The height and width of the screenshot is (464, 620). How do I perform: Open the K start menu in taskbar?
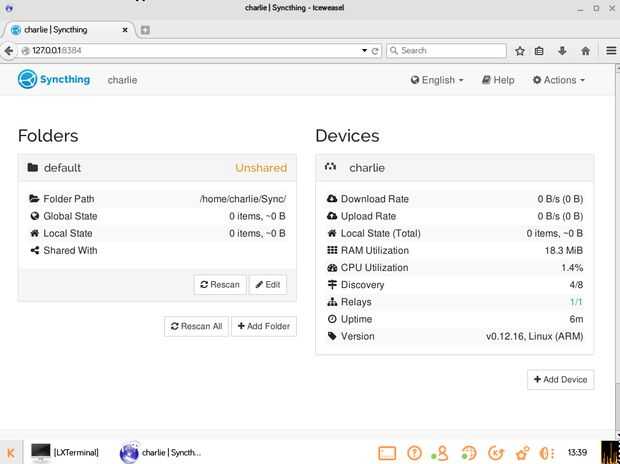tap(11, 453)
